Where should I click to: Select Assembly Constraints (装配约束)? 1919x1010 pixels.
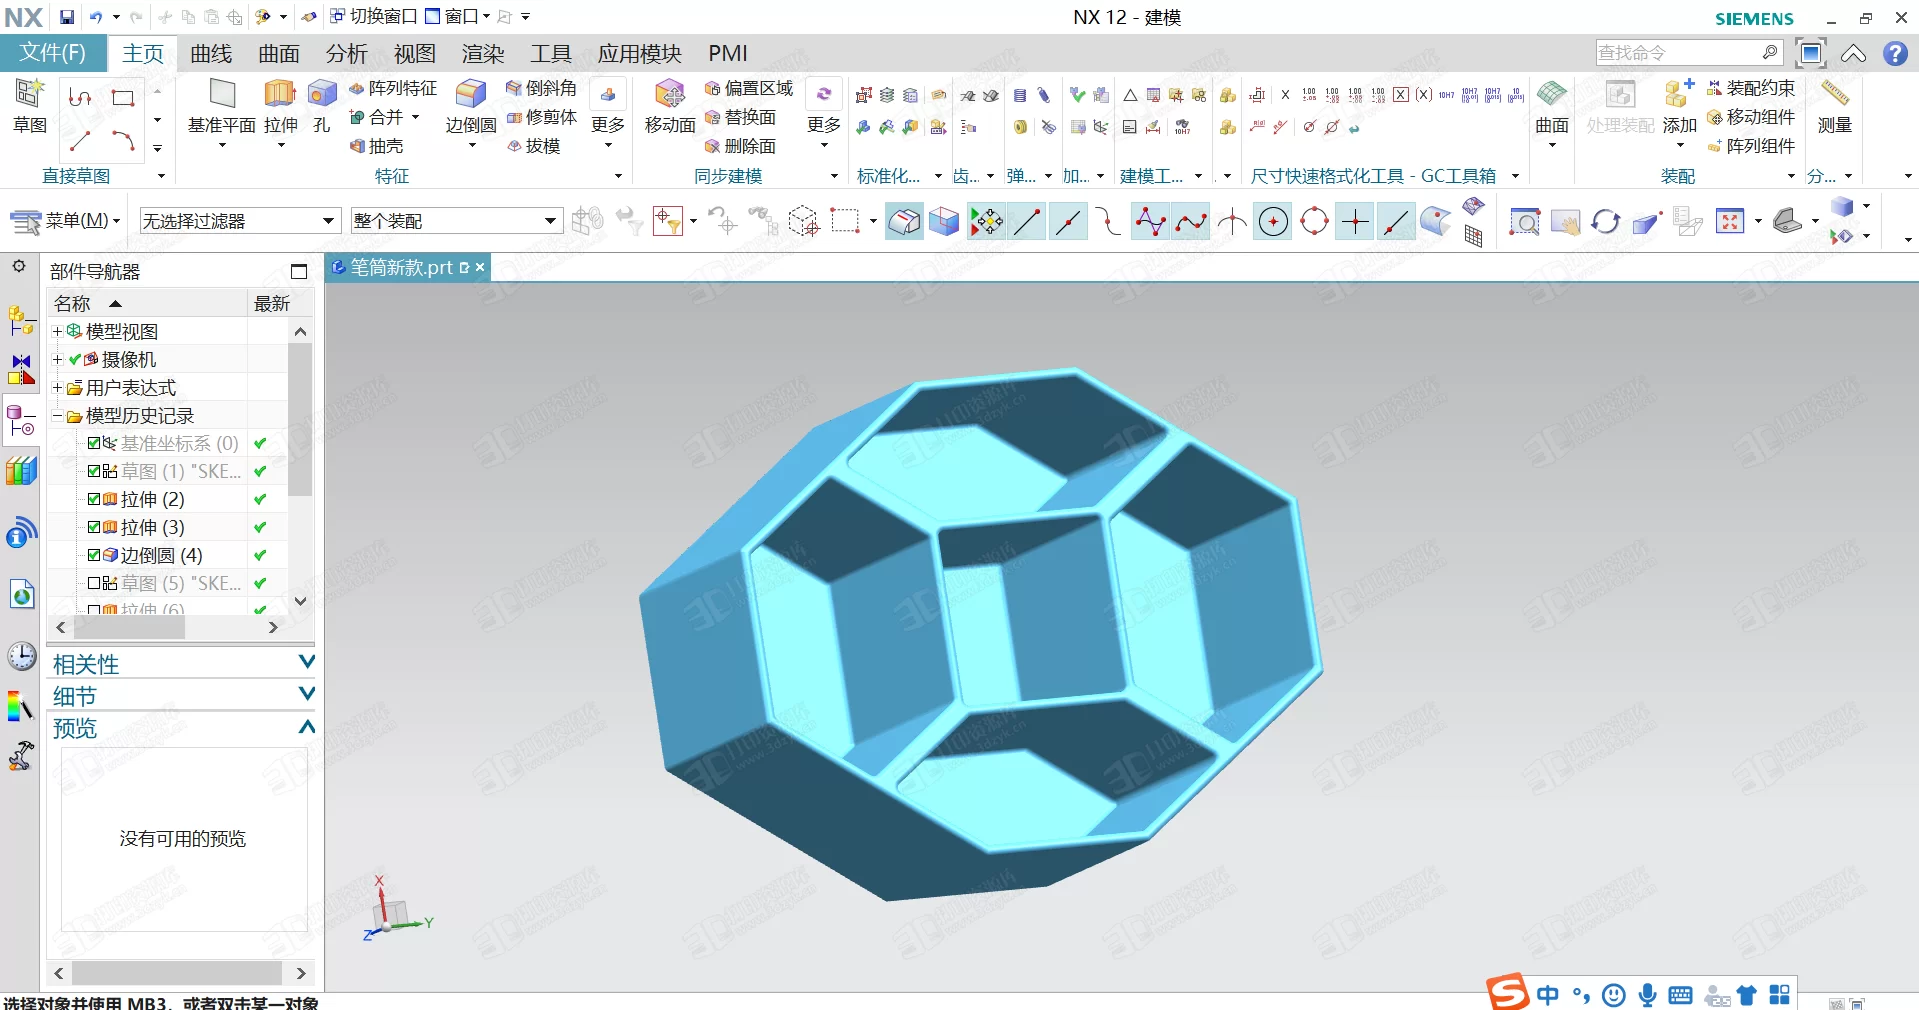click(1751, 88)
